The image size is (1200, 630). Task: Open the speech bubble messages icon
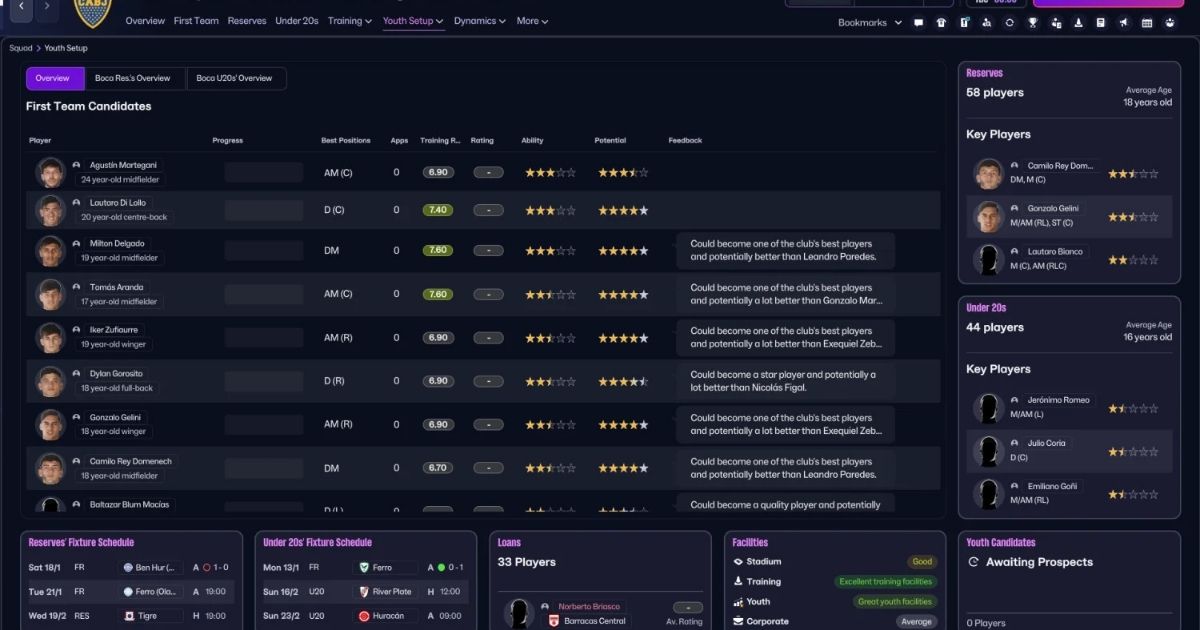click(x=919, y=23)
